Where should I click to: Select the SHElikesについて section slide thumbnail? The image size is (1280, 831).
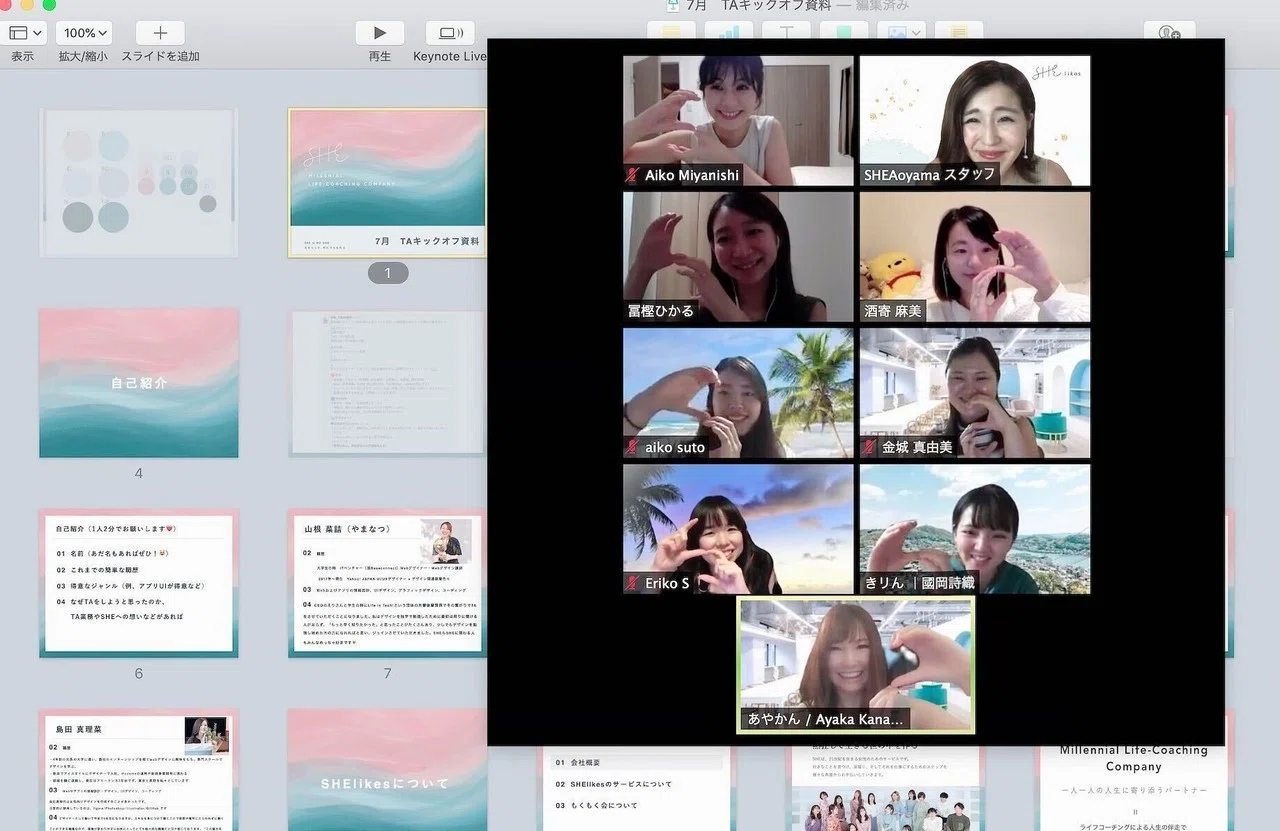tap(387, 770)
